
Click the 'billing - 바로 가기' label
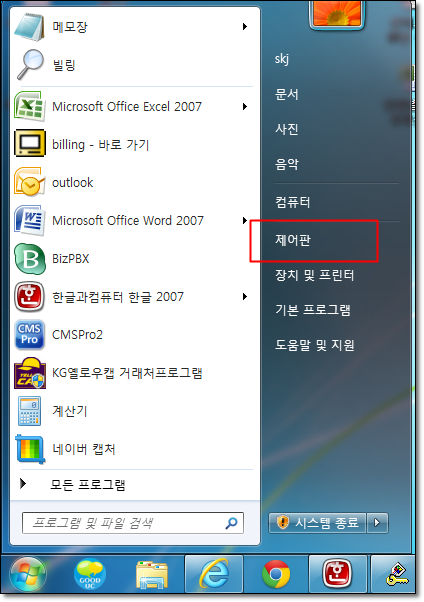point(101,144)
